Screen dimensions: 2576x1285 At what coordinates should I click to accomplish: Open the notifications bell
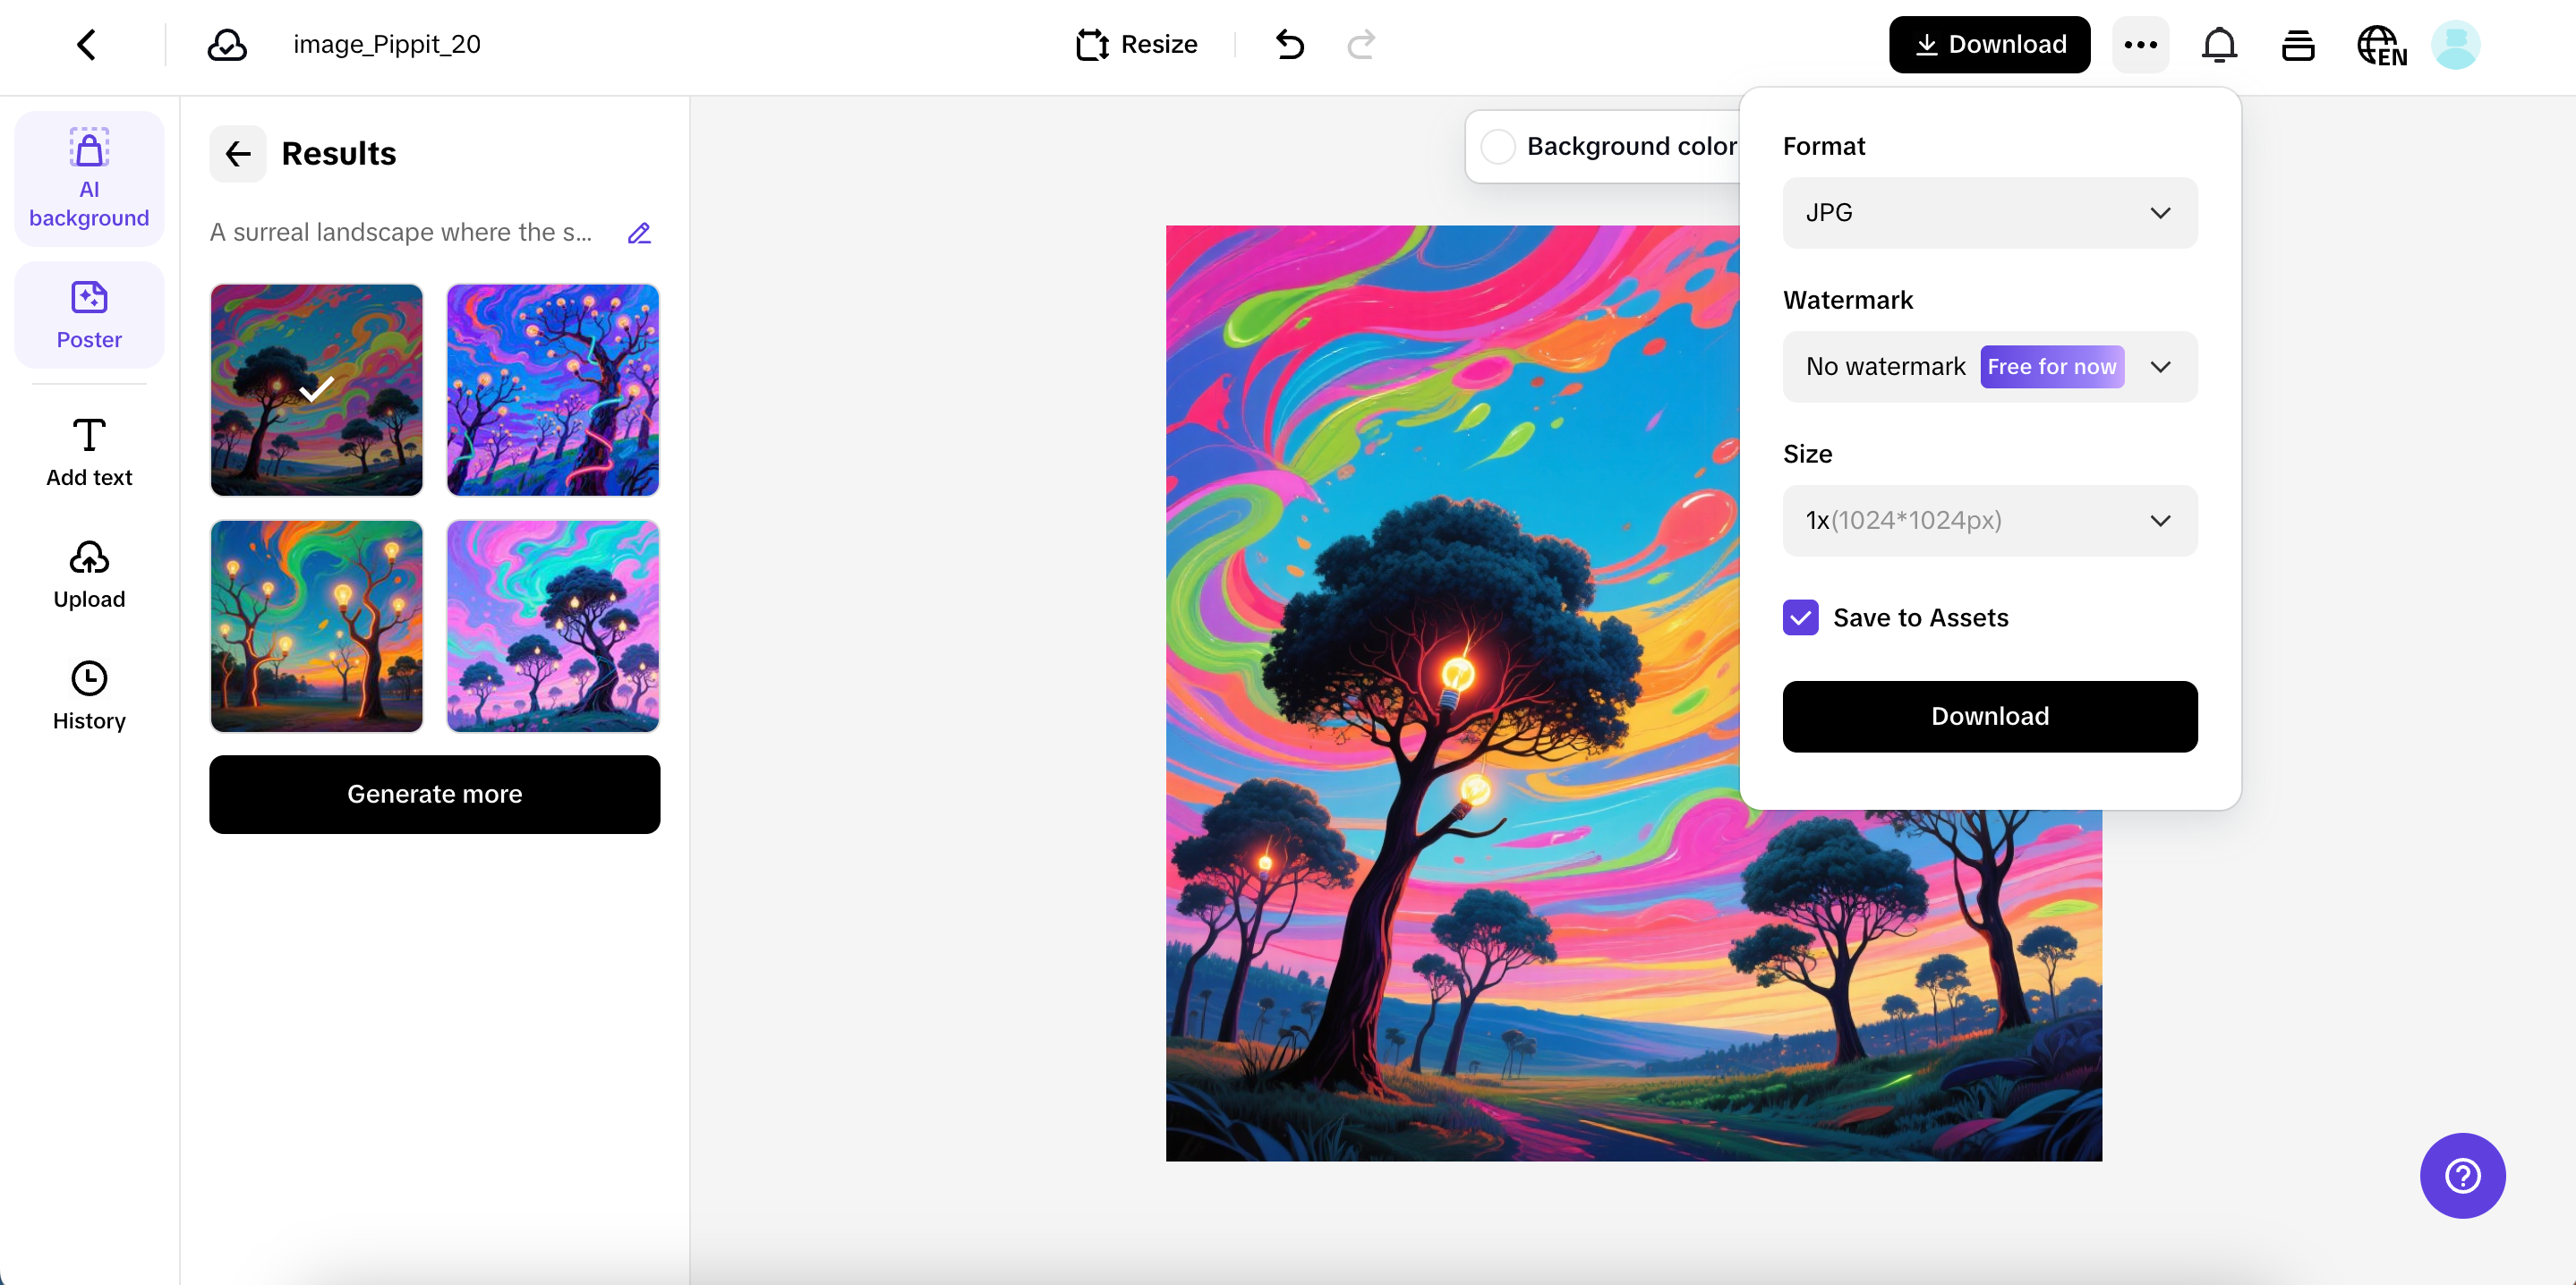[2218, 45]
